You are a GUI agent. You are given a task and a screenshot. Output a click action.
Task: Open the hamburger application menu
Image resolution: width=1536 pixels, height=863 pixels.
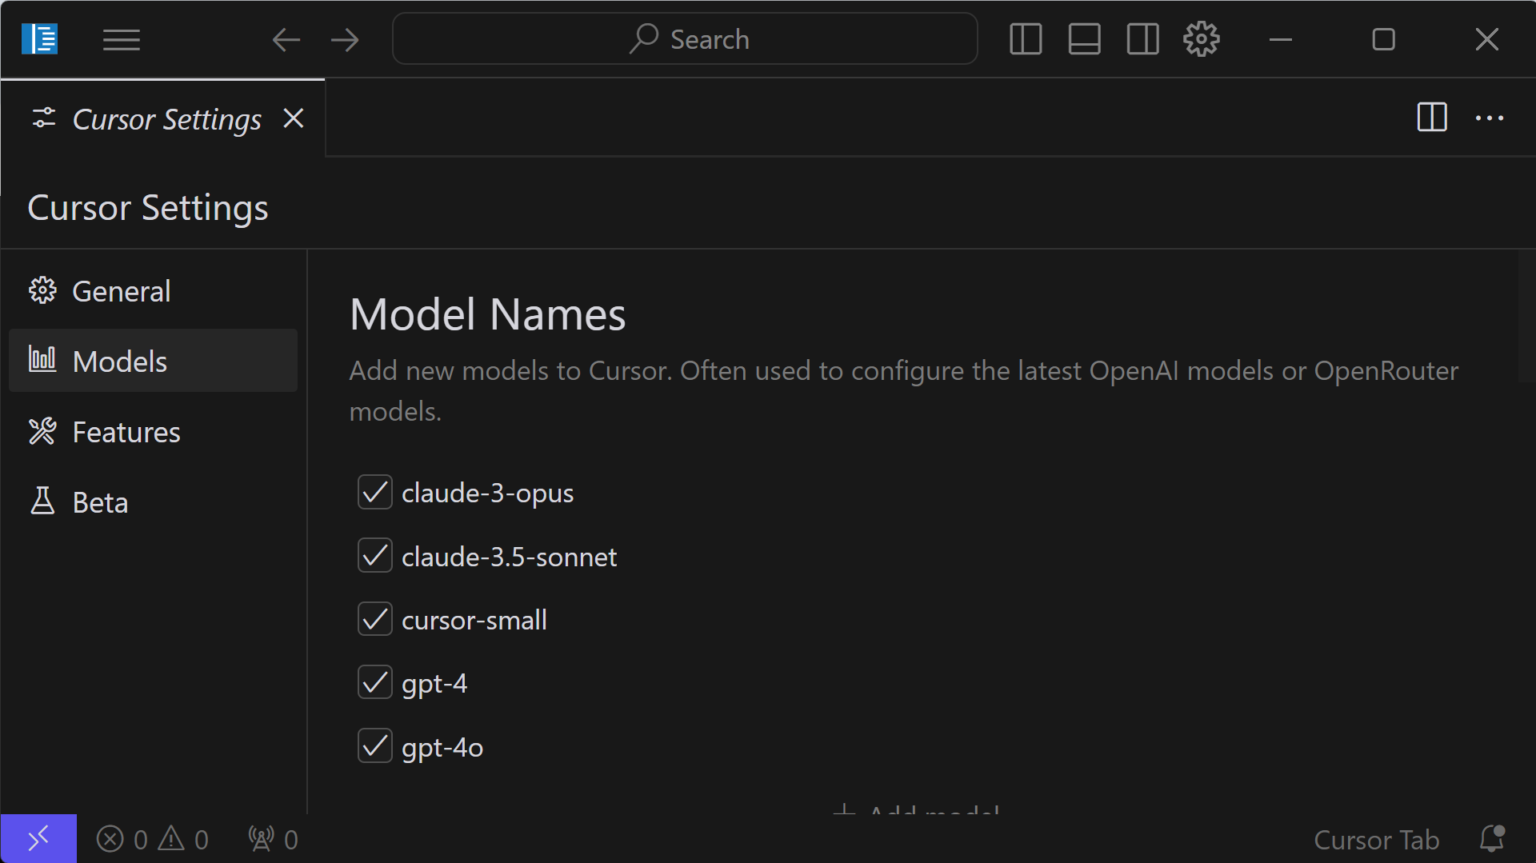(x=121, y=39)
